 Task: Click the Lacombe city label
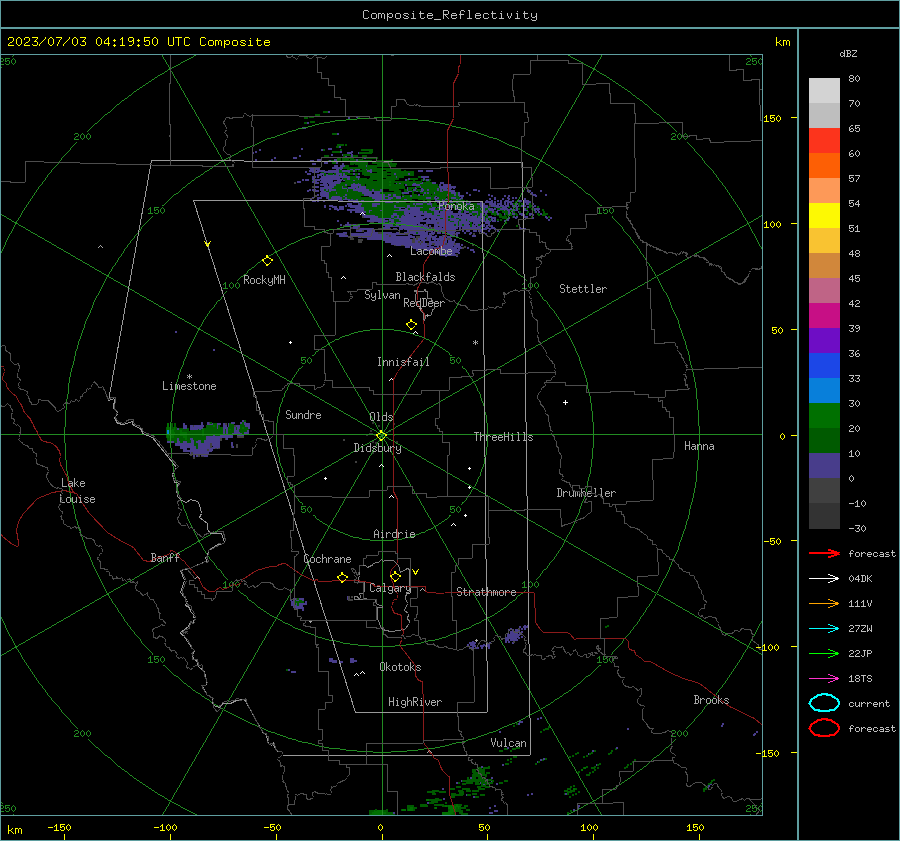coord(431,251)
